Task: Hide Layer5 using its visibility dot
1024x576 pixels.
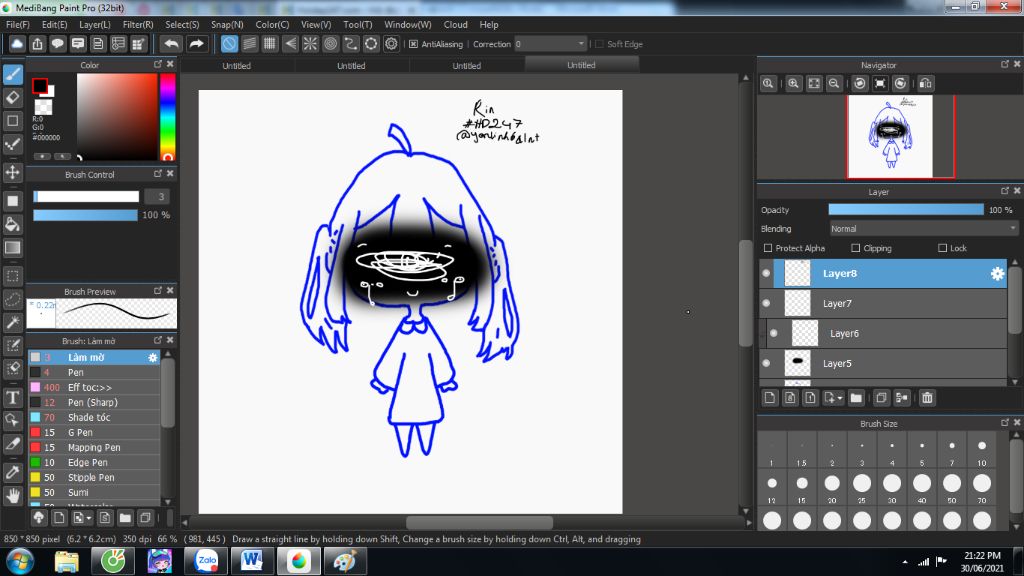Action: tap(767, 363)
